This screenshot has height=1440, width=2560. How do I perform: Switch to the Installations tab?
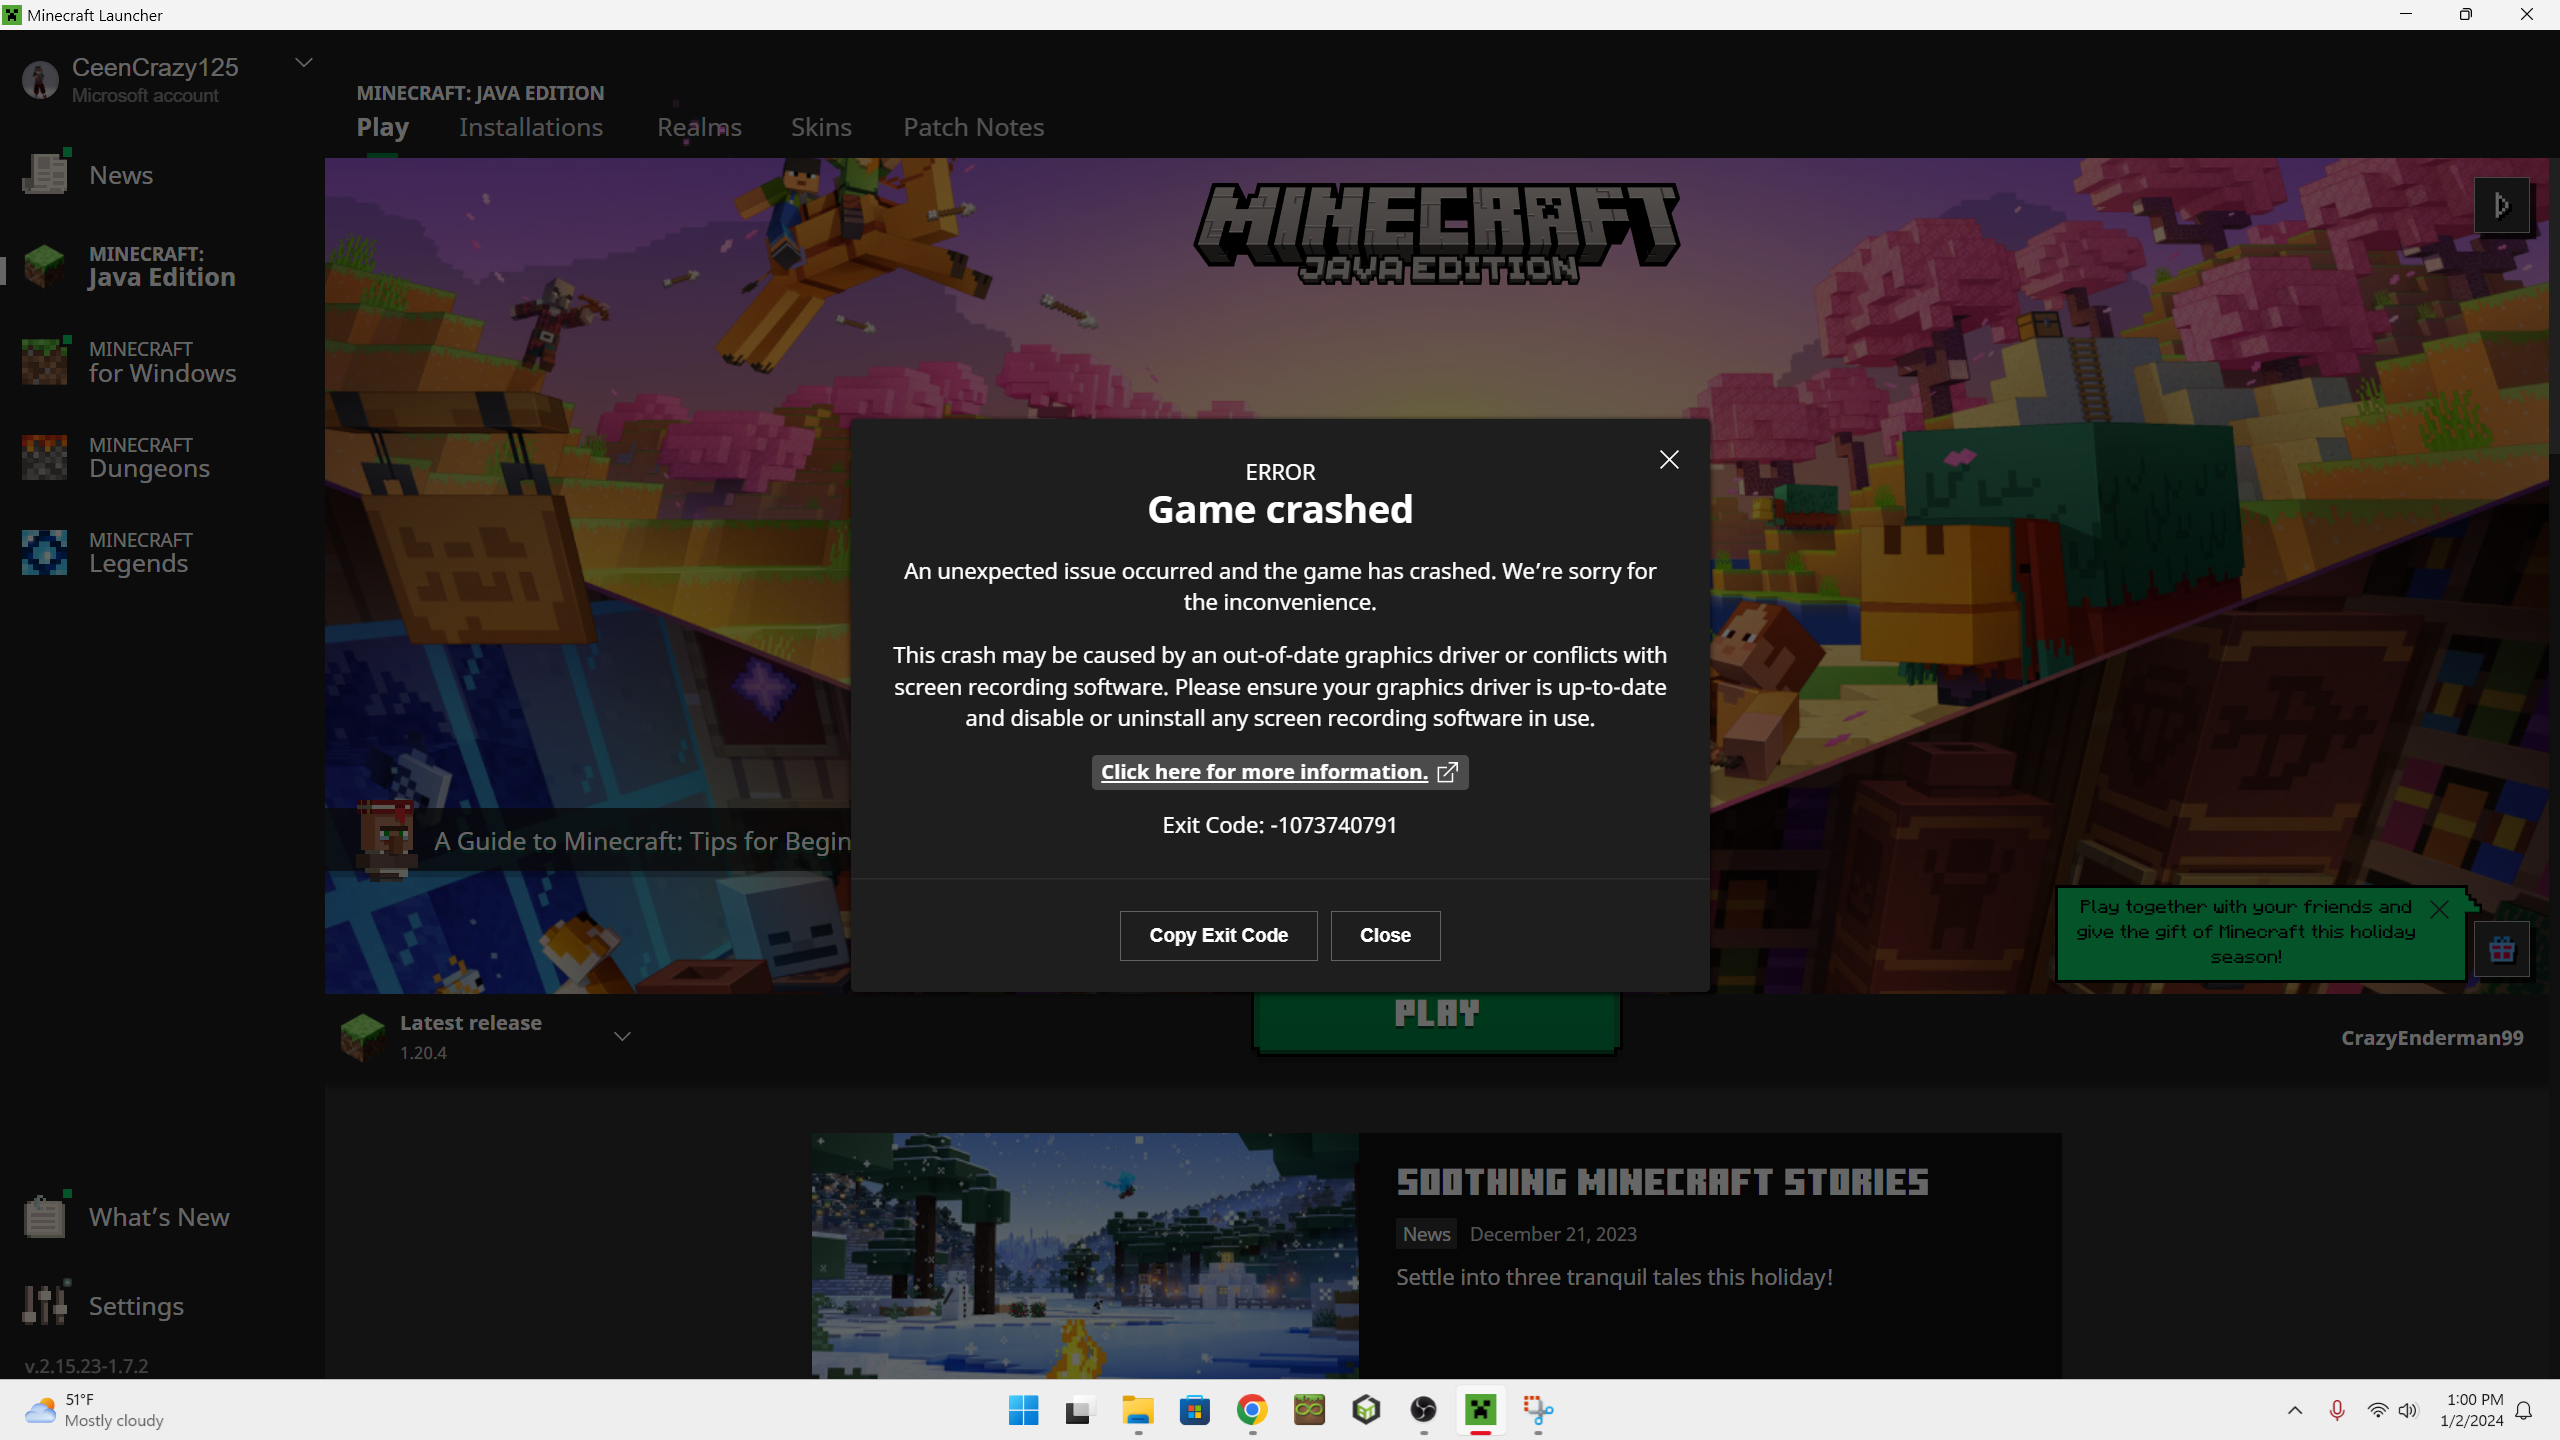tap(530, 127)
